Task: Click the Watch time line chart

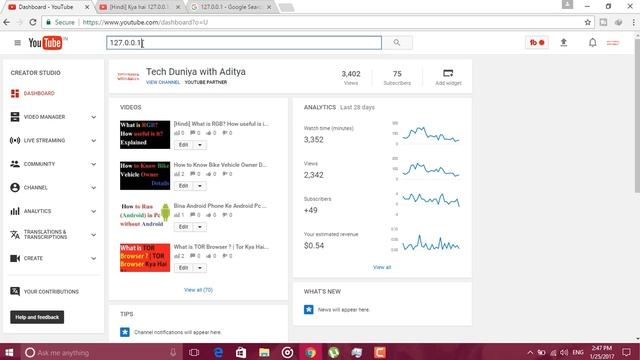Action: [x=431, y=134]
